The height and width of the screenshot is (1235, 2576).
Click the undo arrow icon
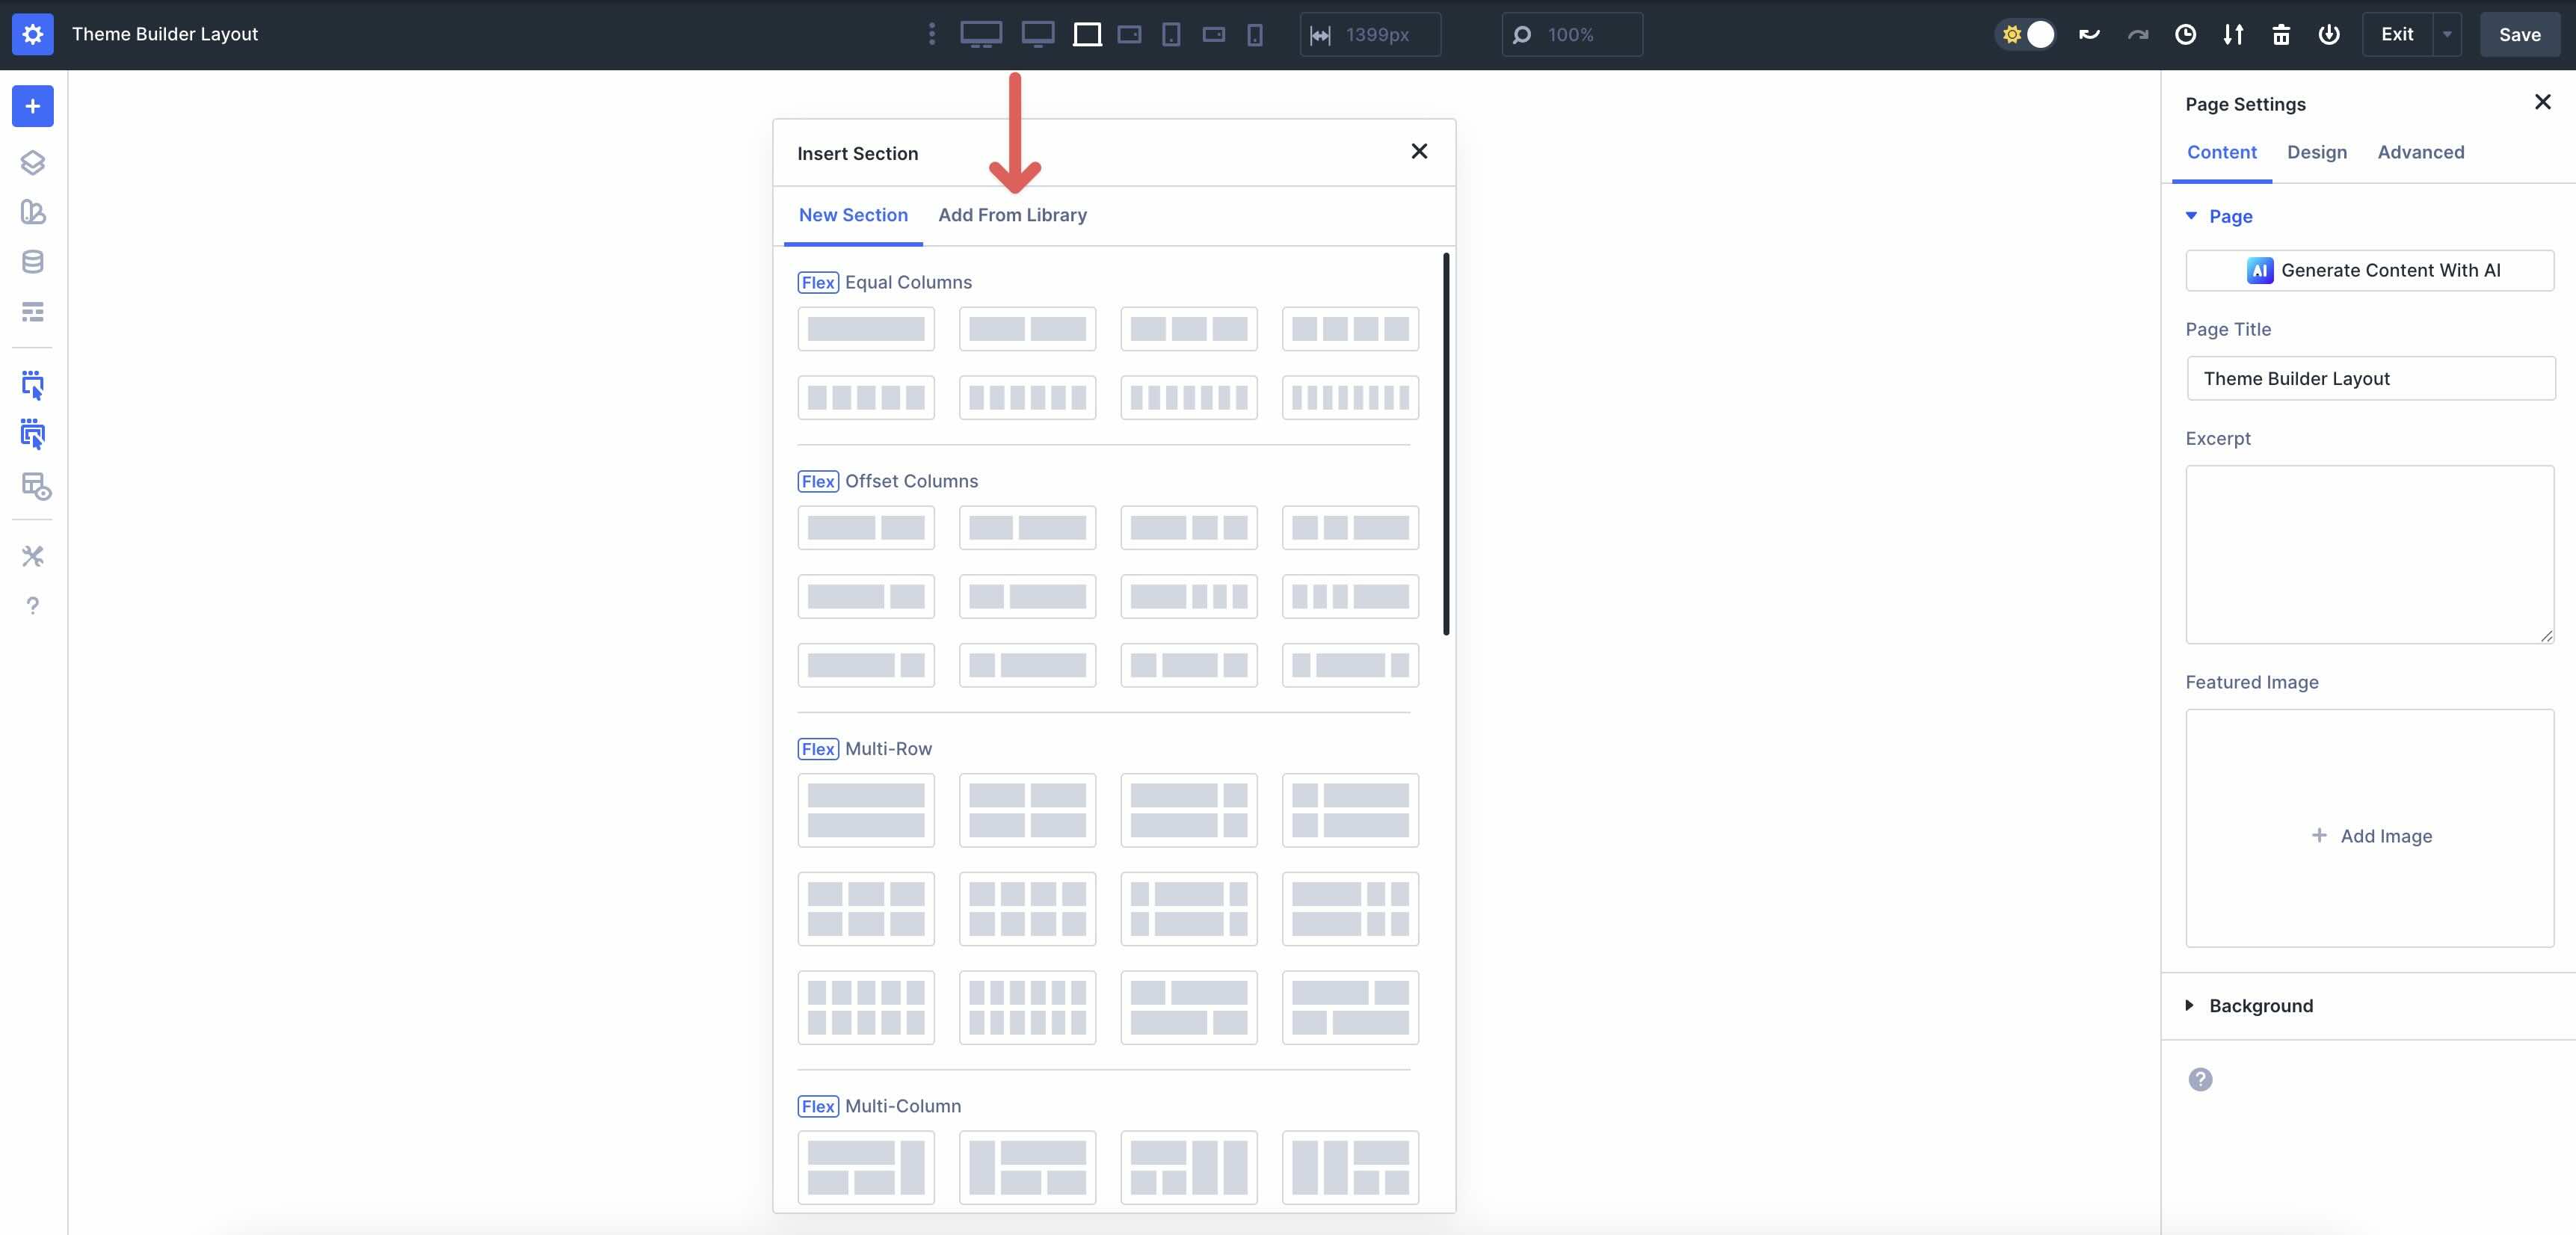tap(2089, 34)
